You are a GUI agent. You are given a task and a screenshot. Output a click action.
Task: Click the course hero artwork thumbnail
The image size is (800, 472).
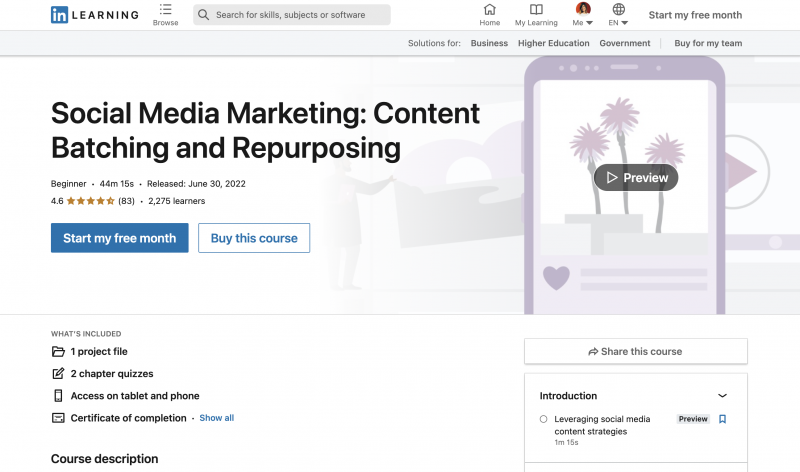(x=624, y=185)
